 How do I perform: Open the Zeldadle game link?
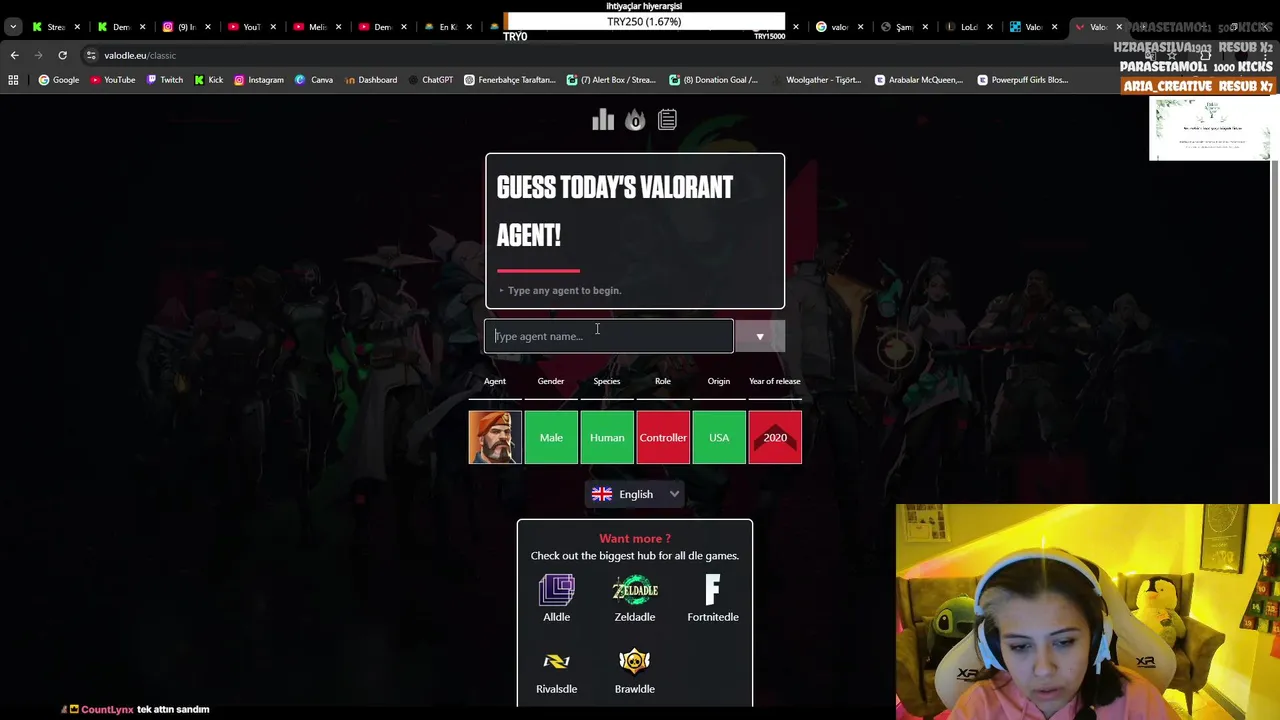tap(635, 598)
